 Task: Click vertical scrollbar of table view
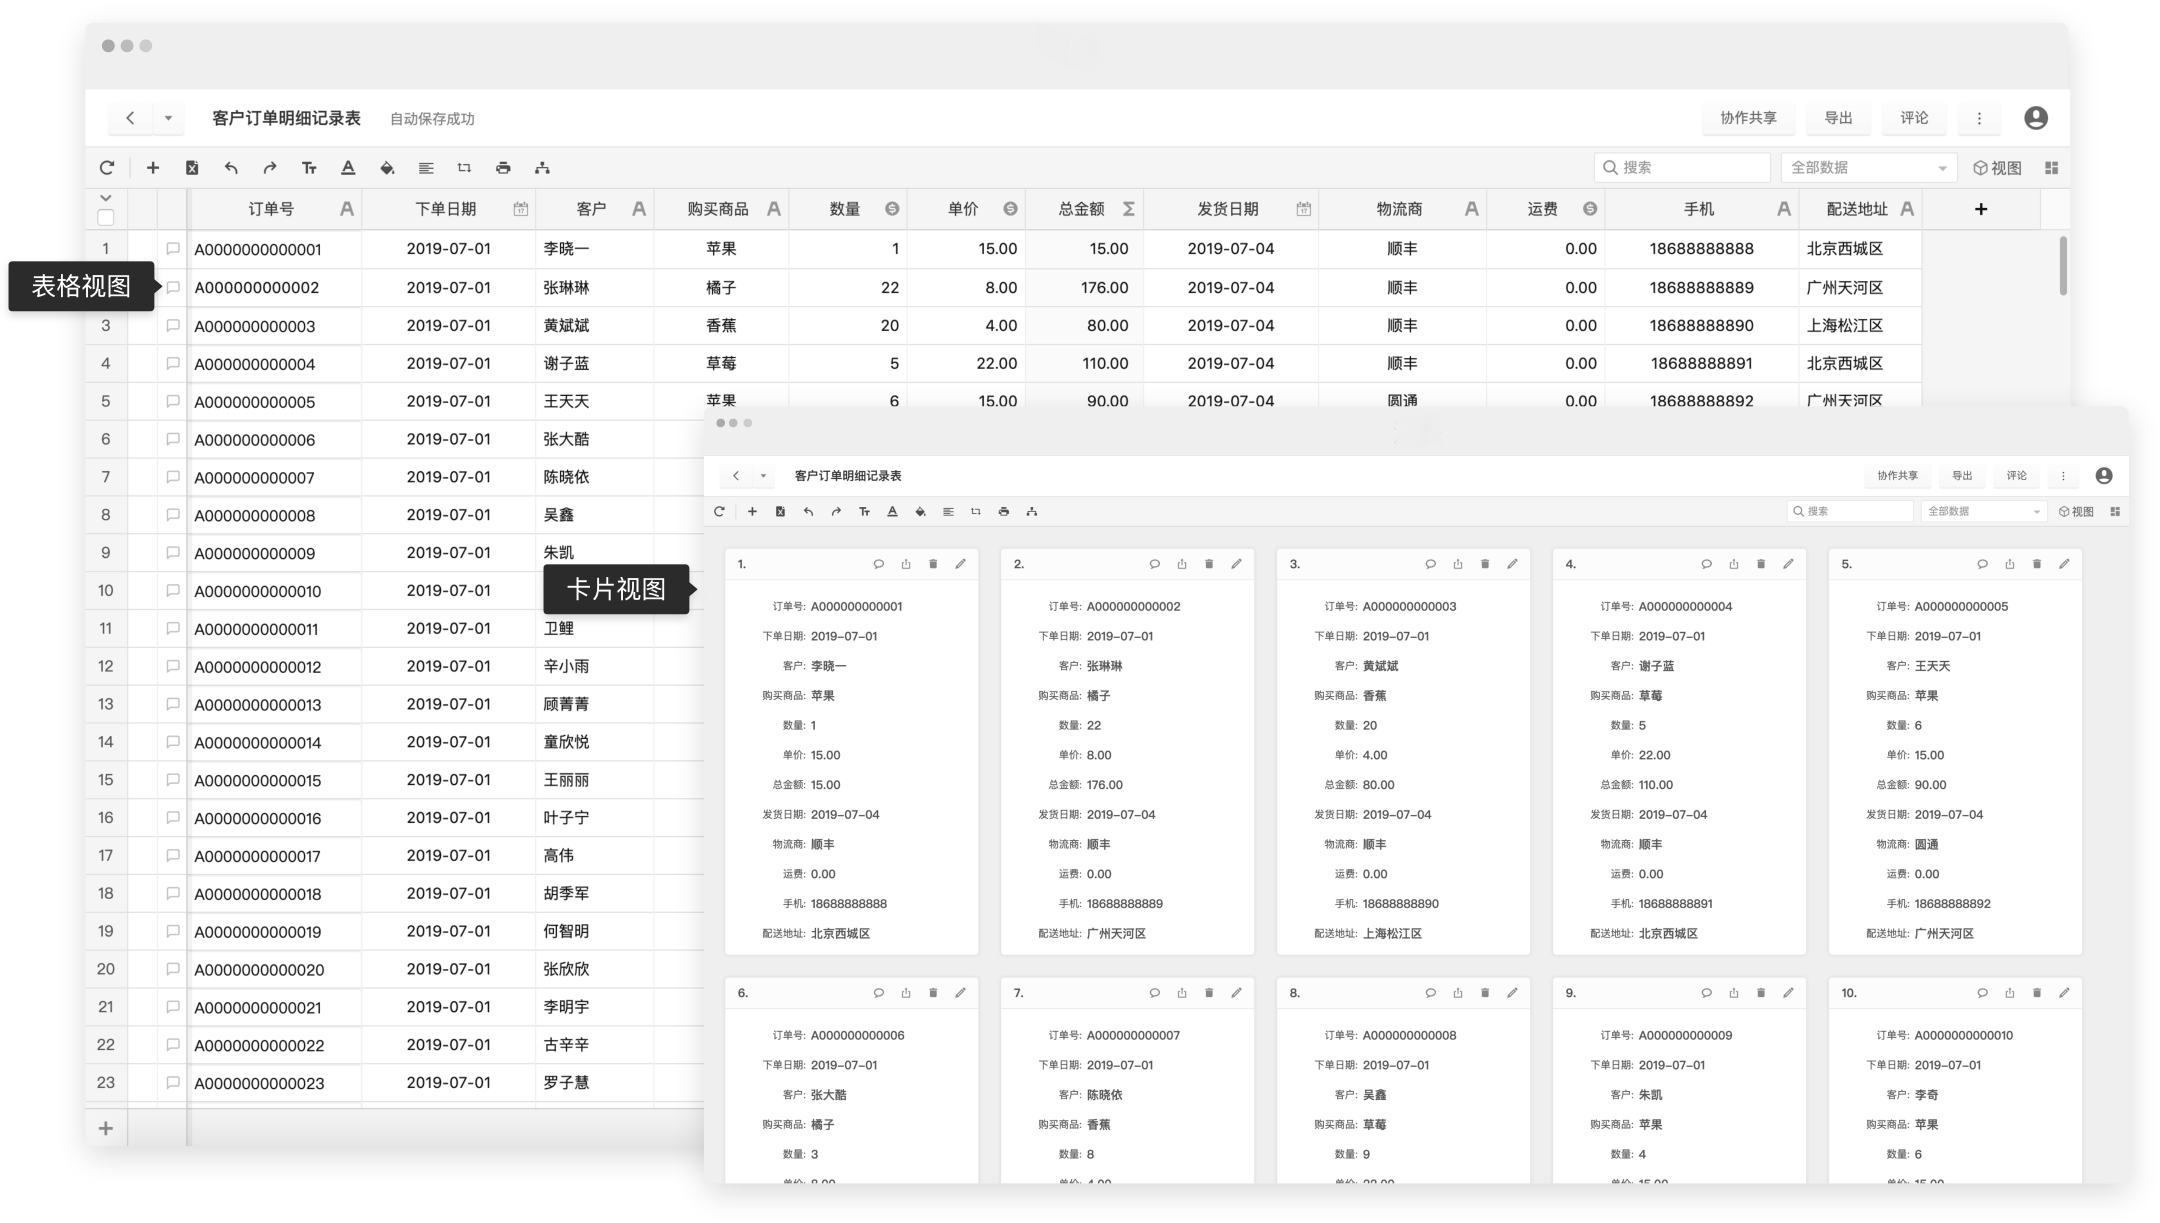[2063, 266]
